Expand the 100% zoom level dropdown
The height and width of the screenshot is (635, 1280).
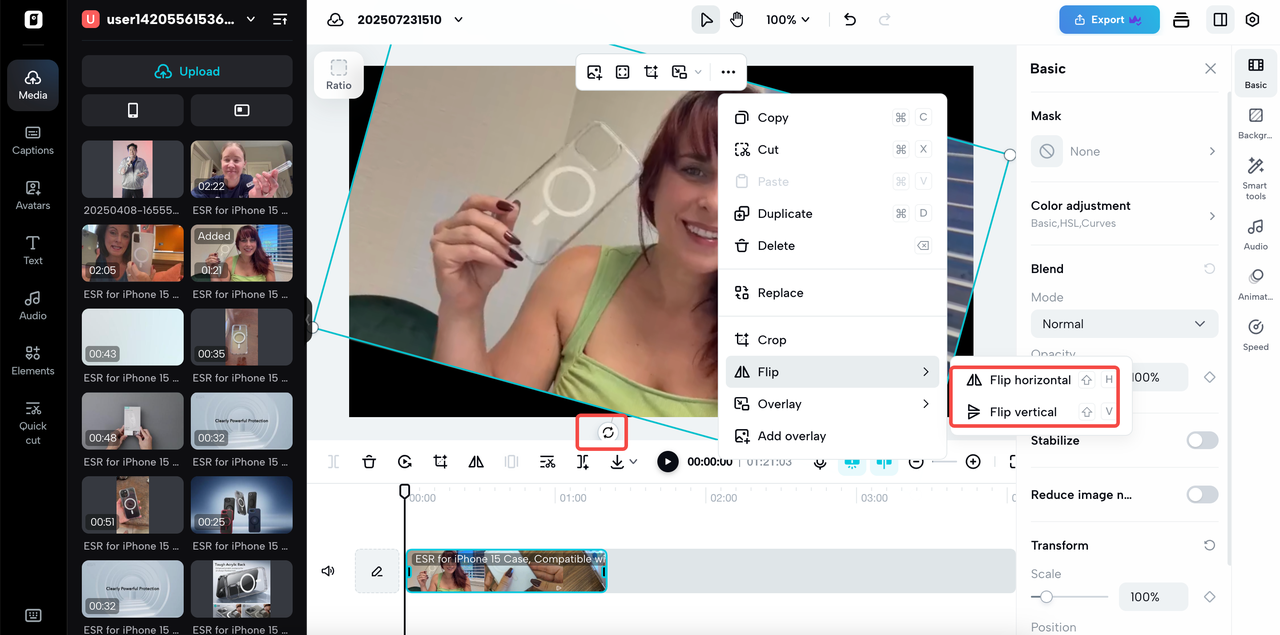pos(788,19)
